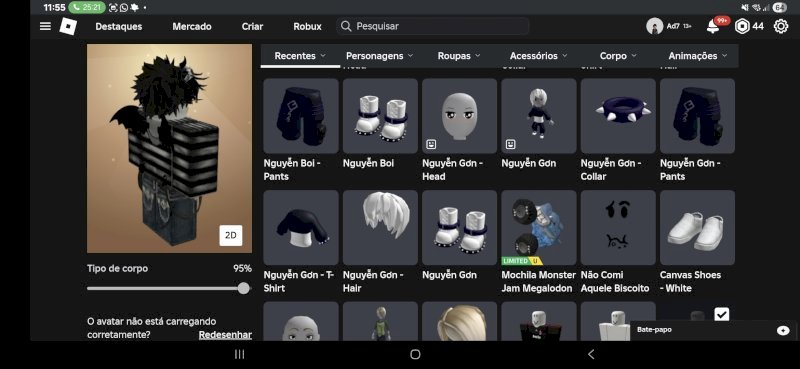Select the Nguyễn Gơn - Collar item

pyautogui.click(x=618, y=116)
